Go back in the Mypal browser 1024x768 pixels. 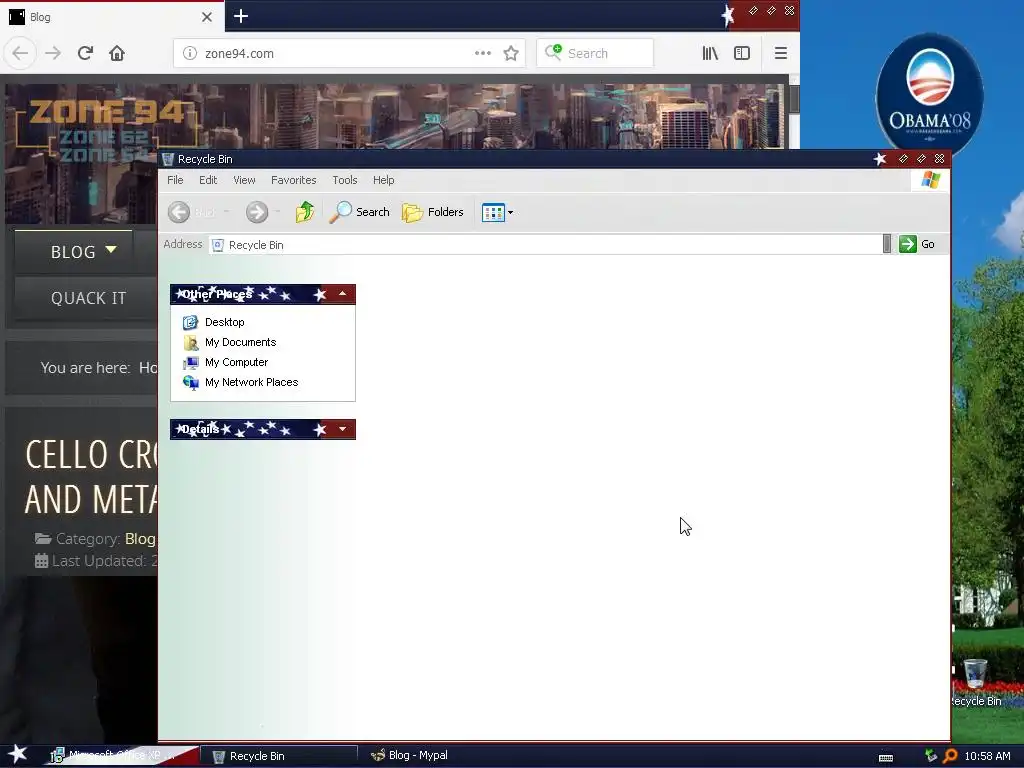[20, 53]
